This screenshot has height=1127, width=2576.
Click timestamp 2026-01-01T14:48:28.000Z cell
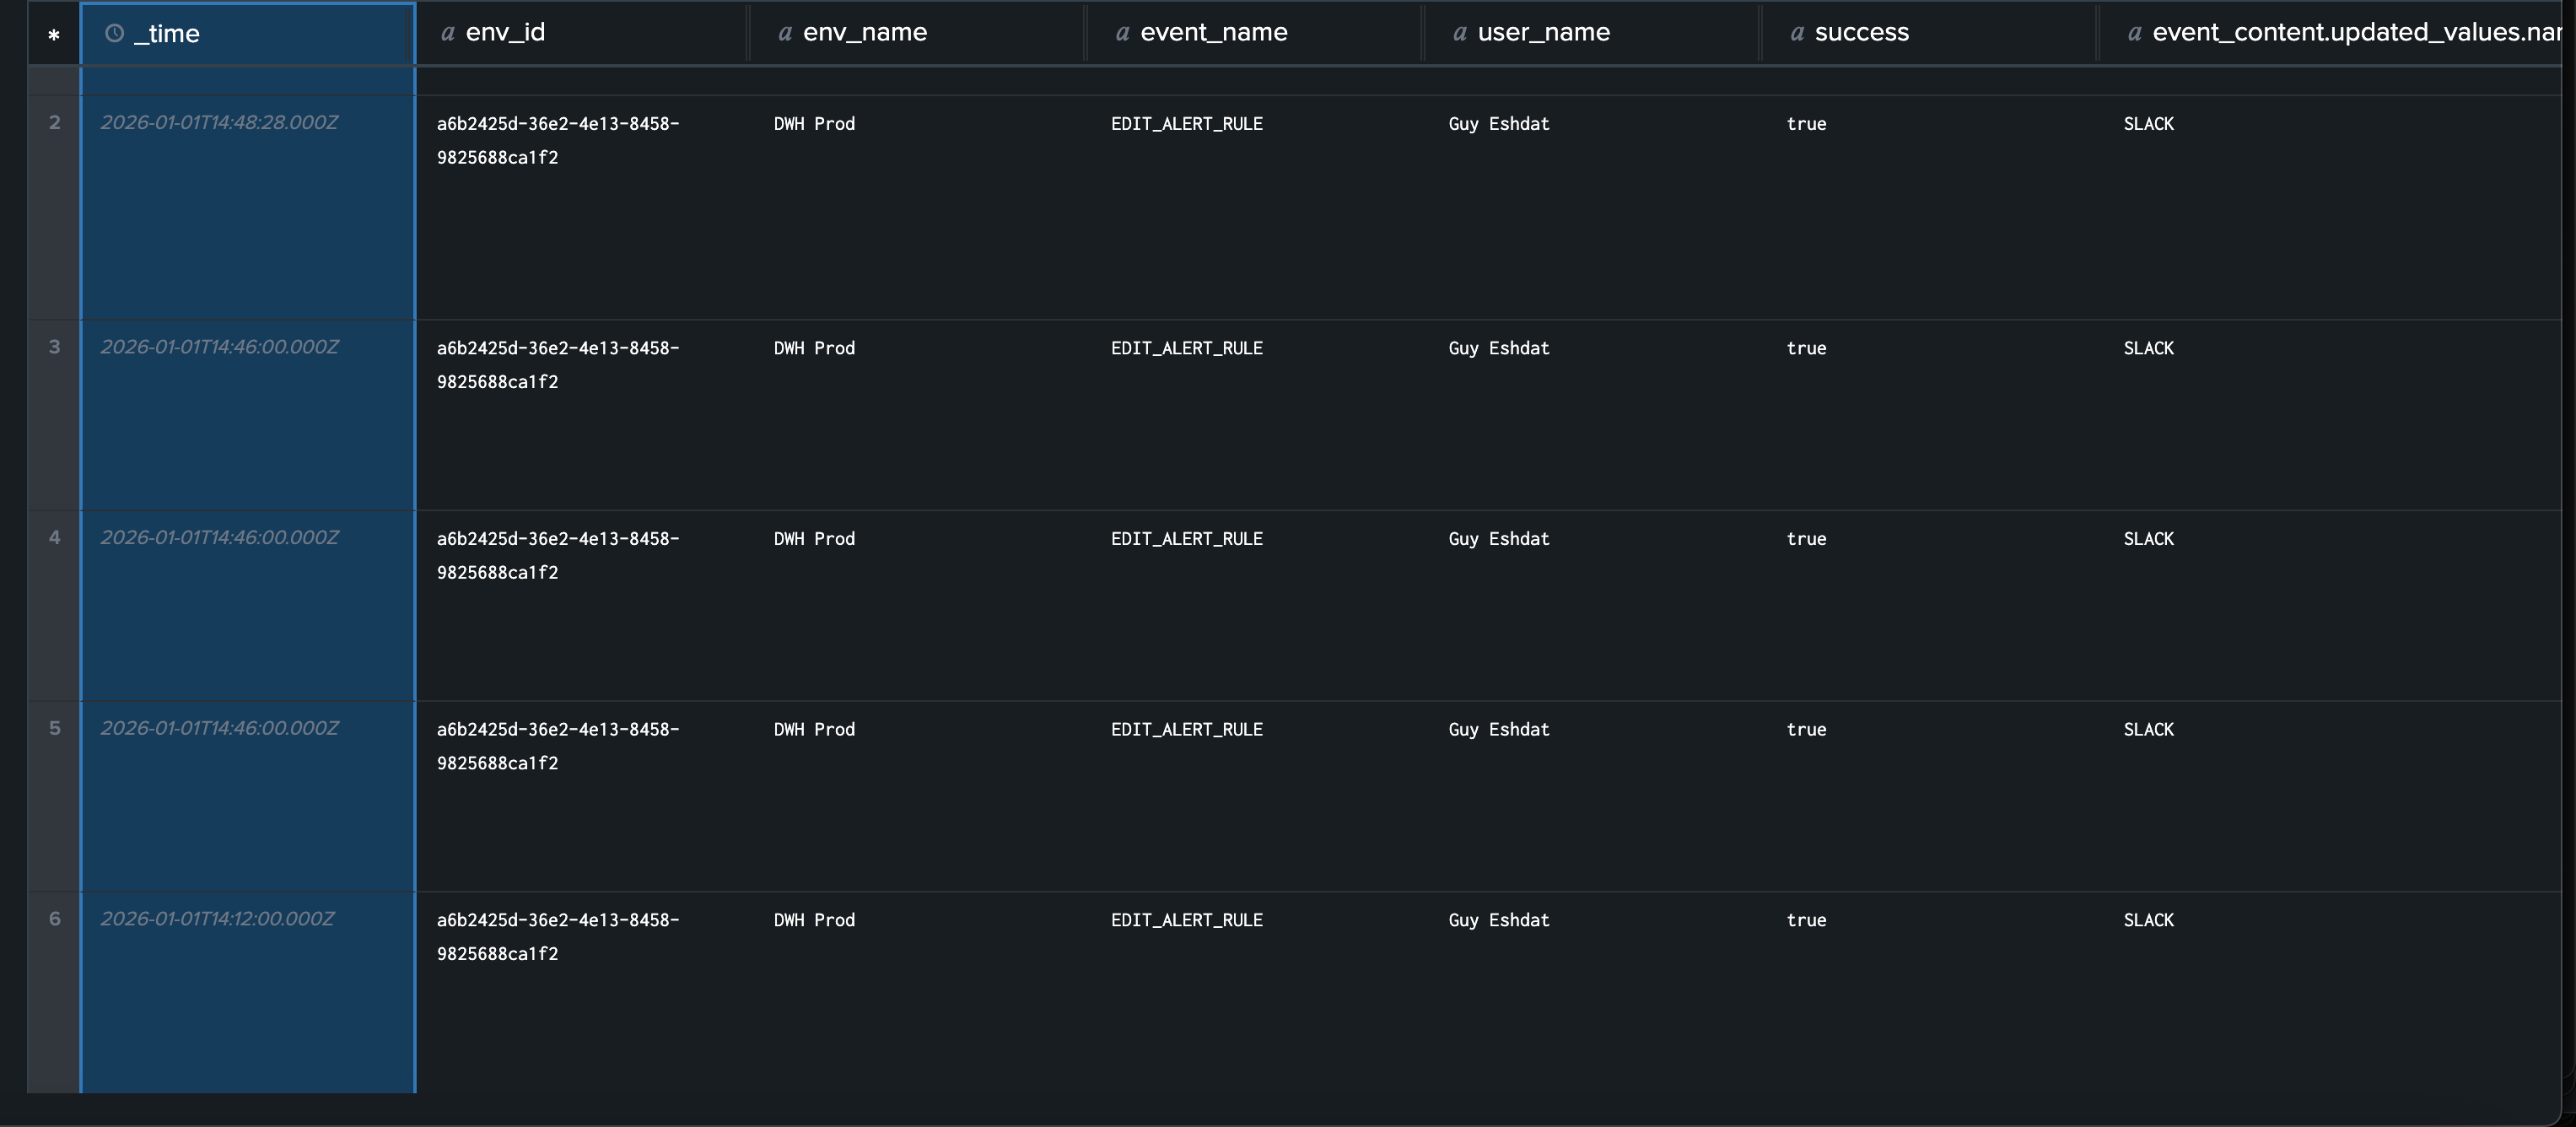coord(219,122)
